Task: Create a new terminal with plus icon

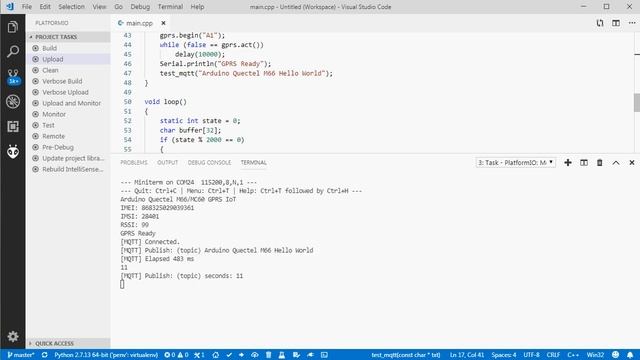Action: 568,162
